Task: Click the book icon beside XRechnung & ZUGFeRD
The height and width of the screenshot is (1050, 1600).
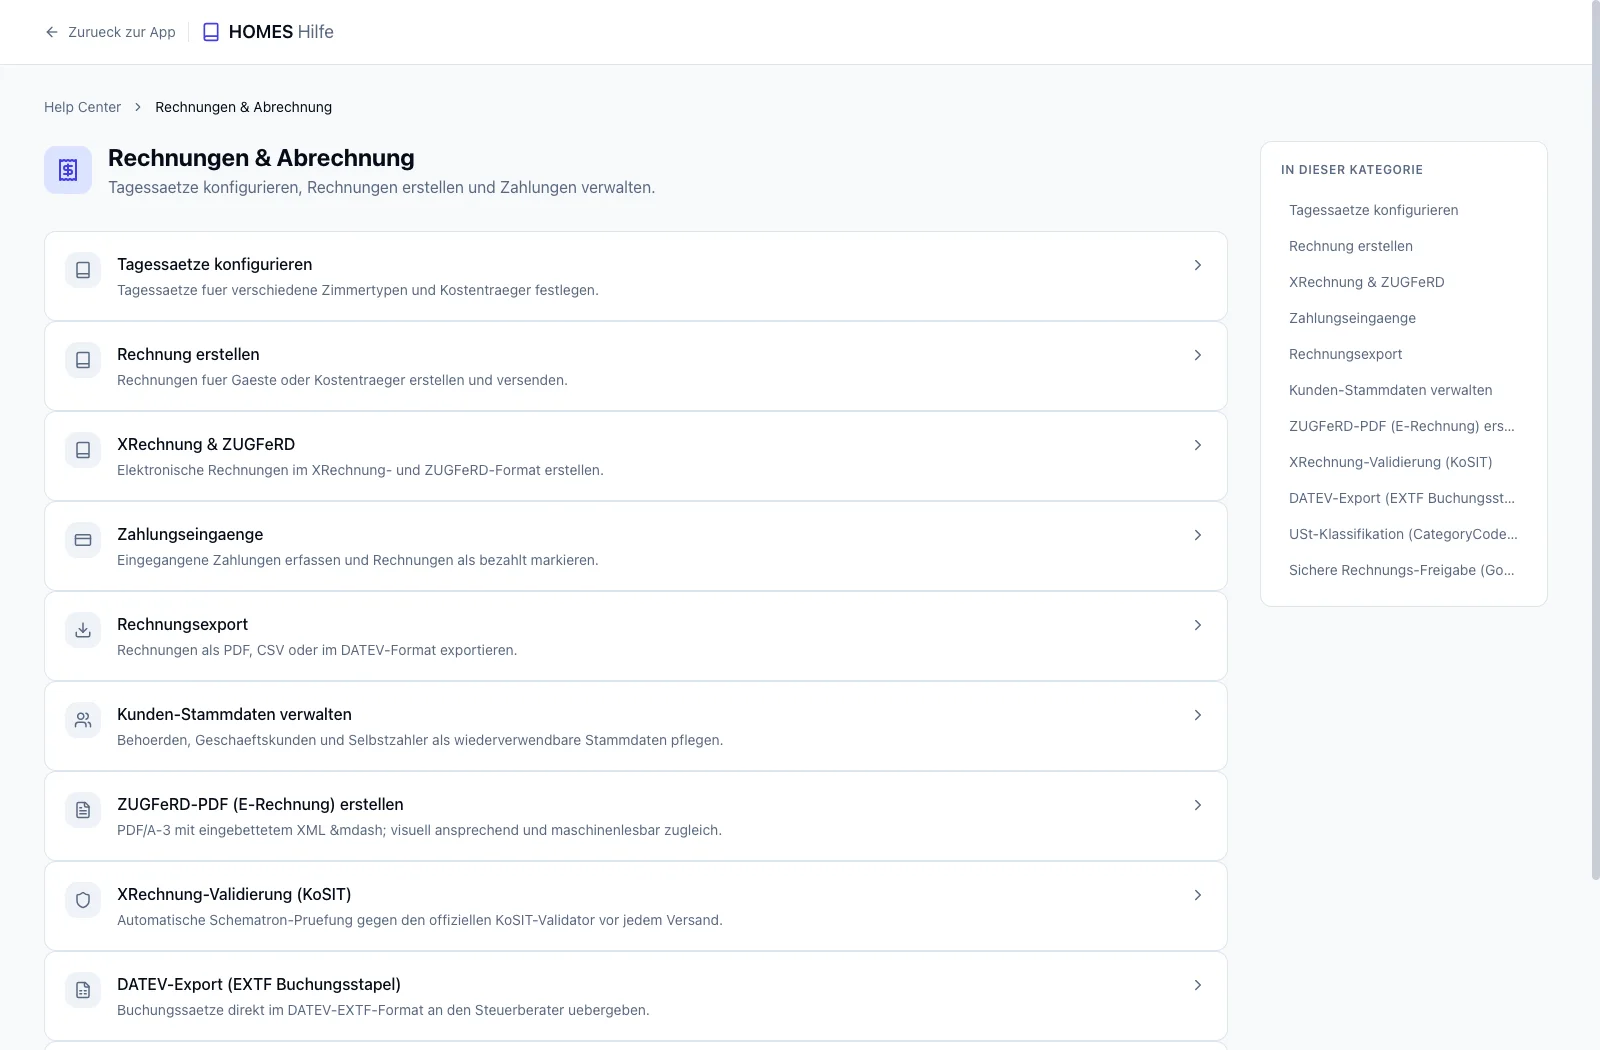Action: pos(83,450)
